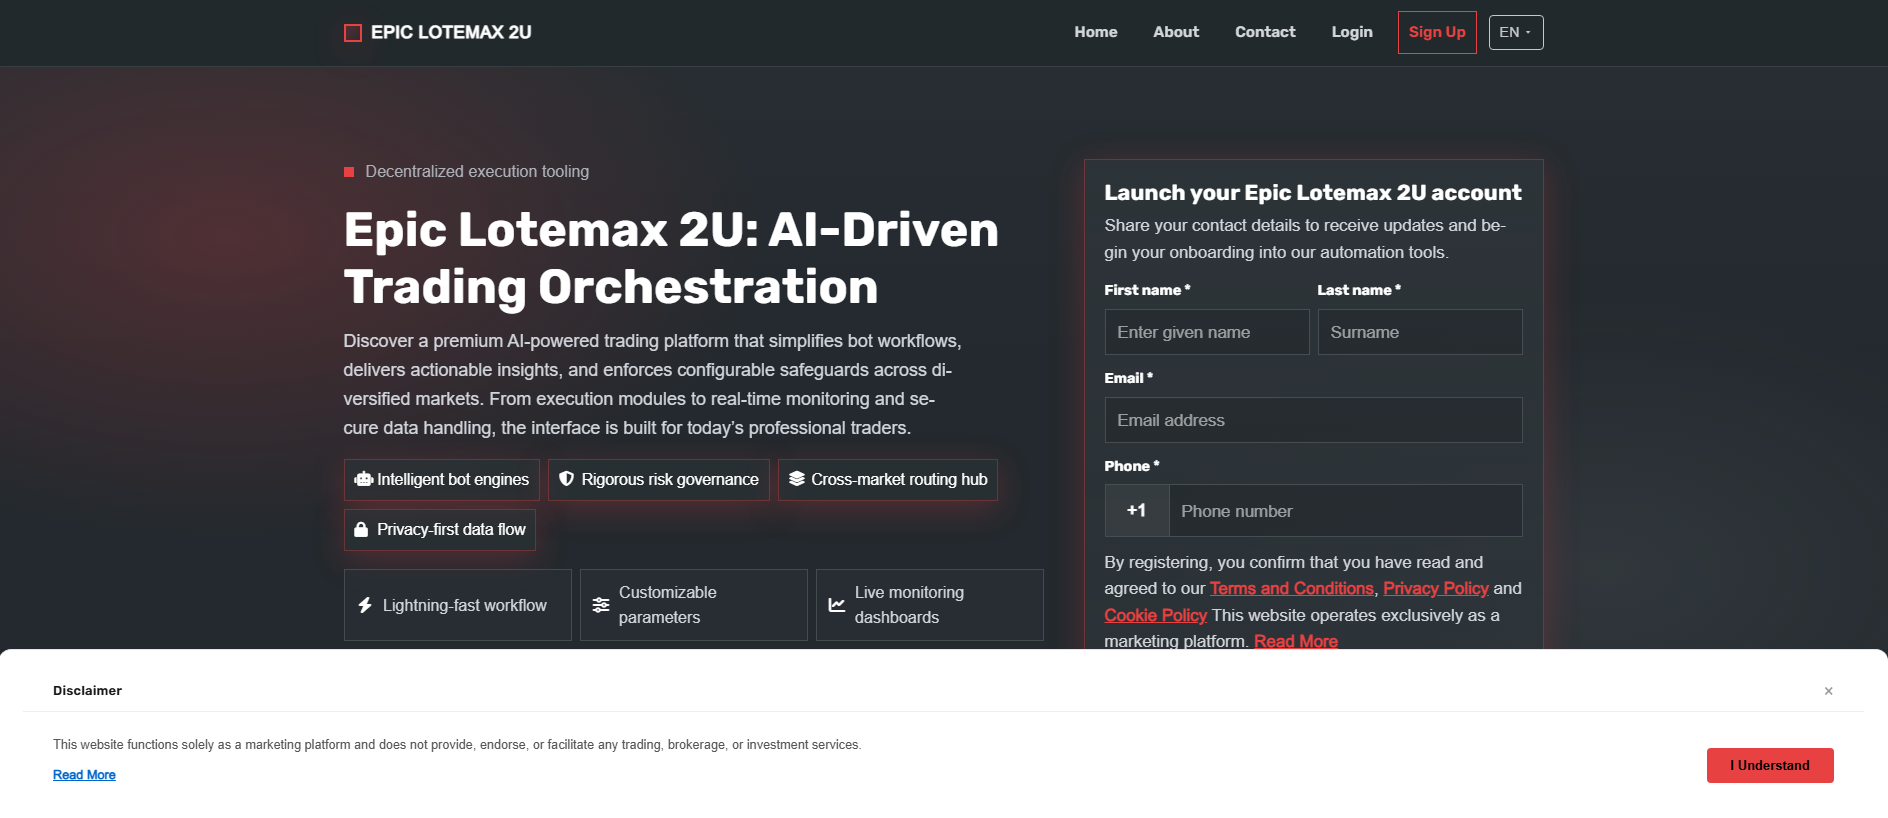Click the Disclaimer heading text
This screenshot has height=818, width=1888.
87,690
